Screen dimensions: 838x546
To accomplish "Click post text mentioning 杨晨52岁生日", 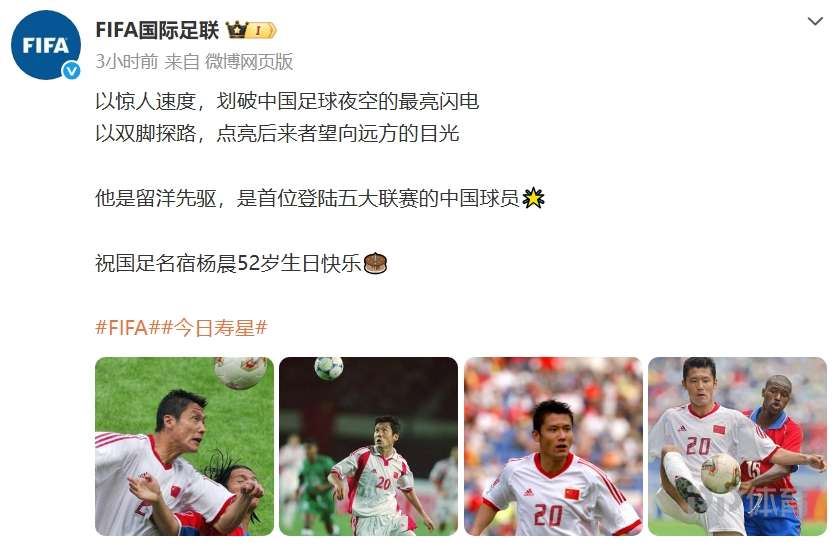I will coord(228,263).
